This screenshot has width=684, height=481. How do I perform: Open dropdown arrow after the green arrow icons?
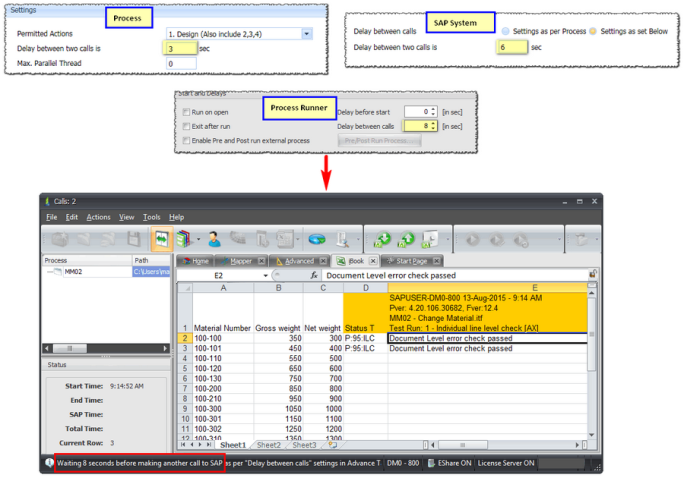pyautogui.click(x=447, y=239)
